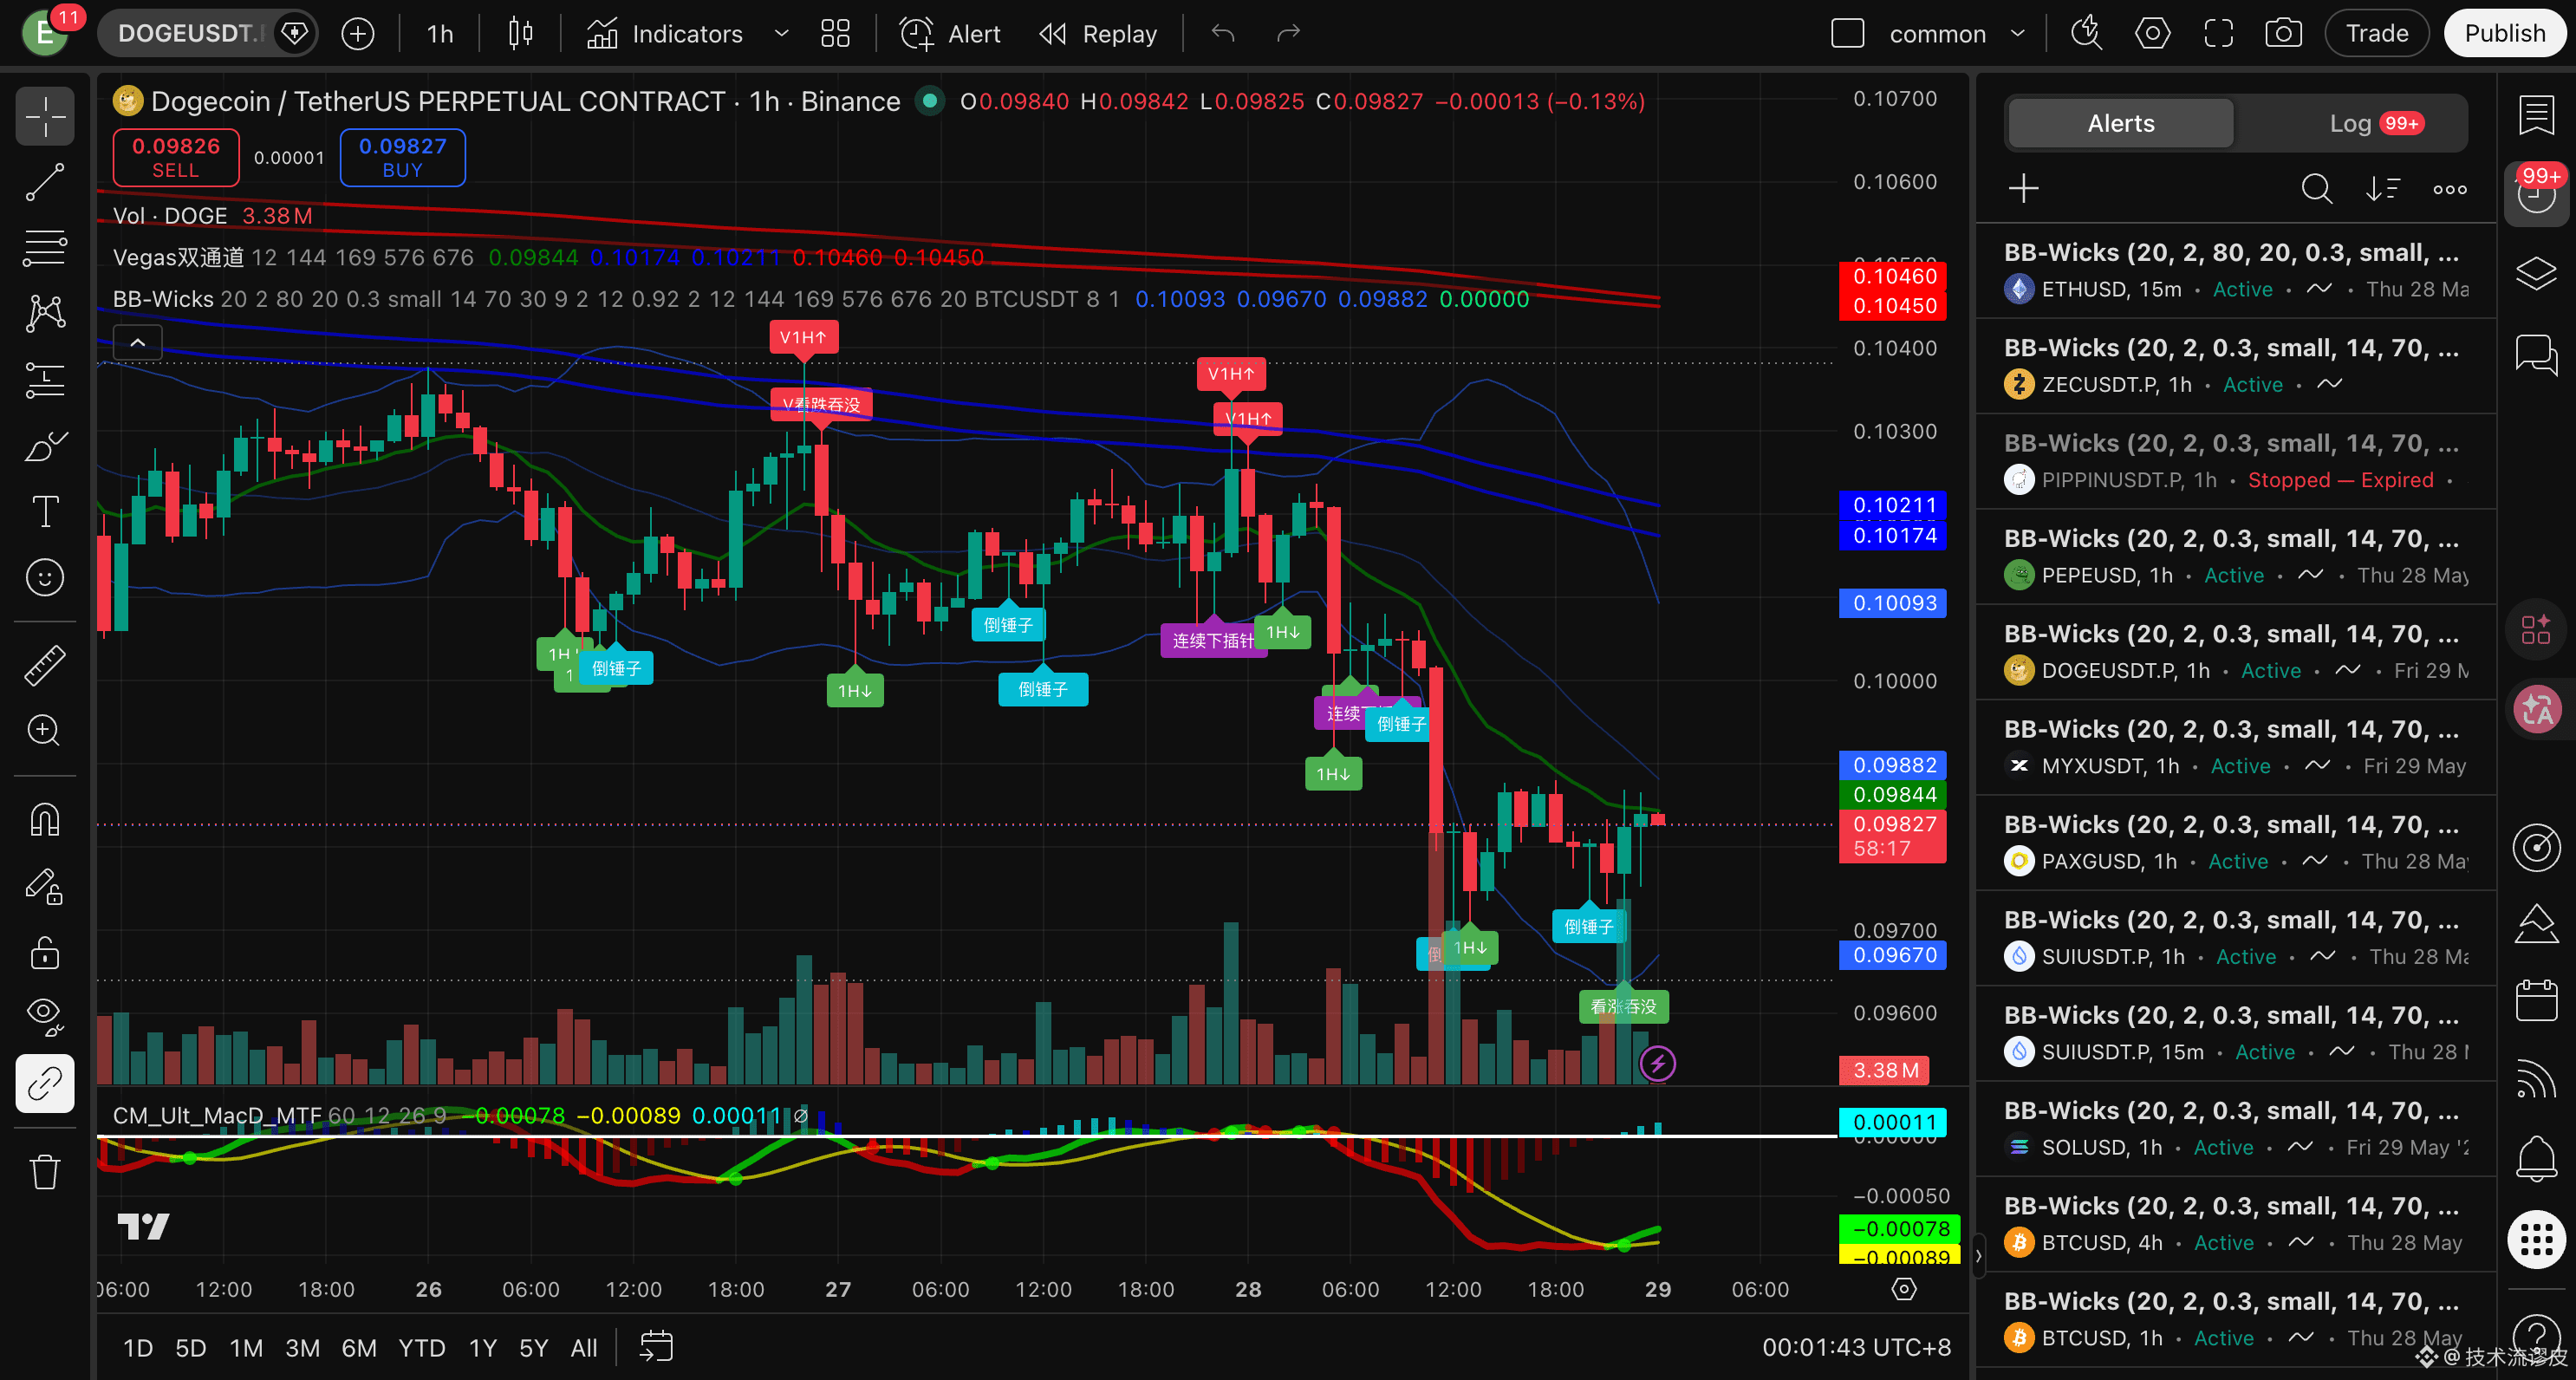This screenshot has width=2576, height=1380.
Task: Undo the last chart action
Action: [x=1222, y=34]
